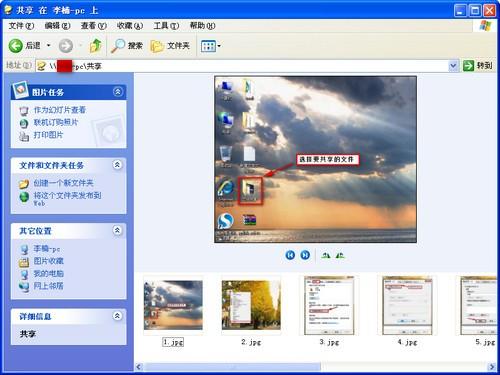Open the 编辑(E) menu

[x=57, y=26]
